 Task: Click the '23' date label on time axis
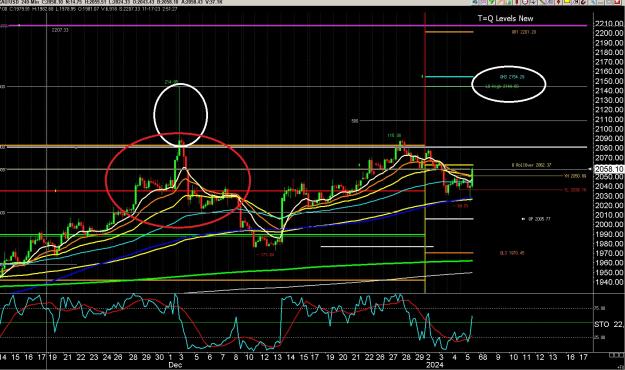94,357
